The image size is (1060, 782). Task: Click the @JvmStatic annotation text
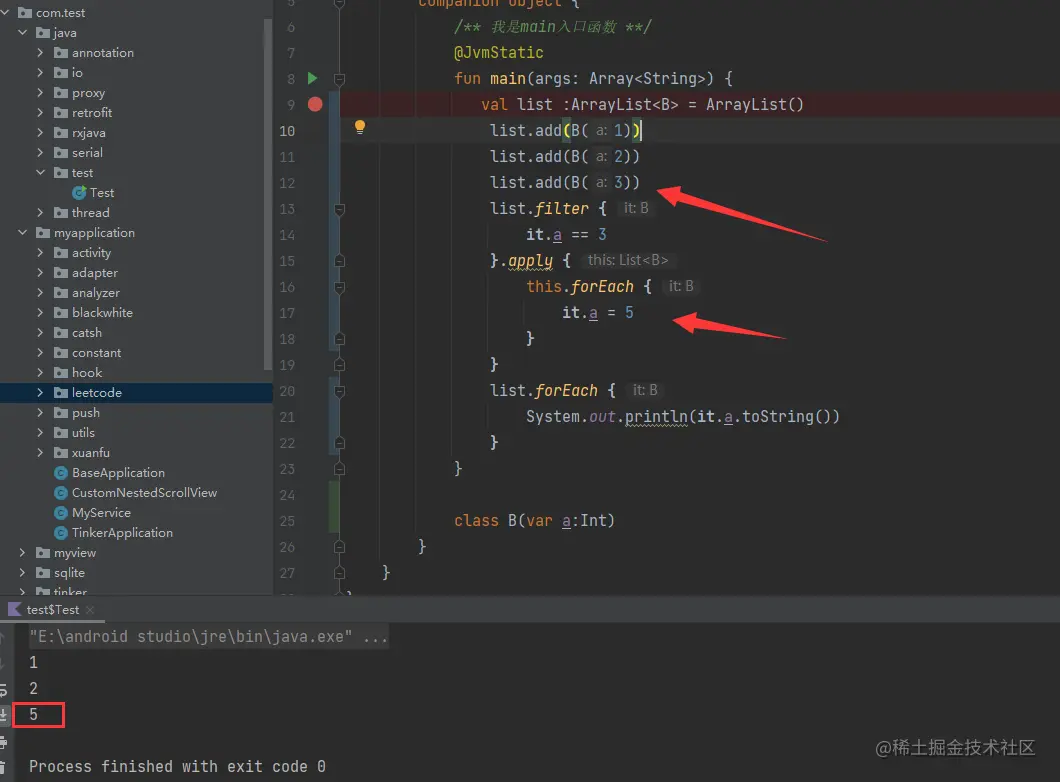pos(498,53)
